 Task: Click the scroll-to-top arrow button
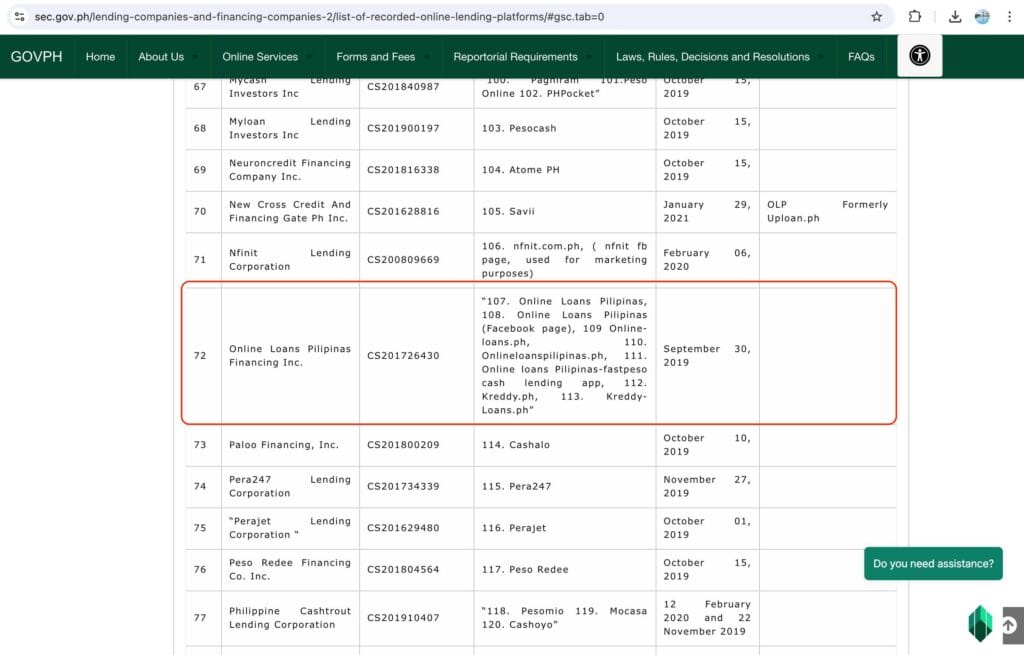click(x=1008, y=623)
